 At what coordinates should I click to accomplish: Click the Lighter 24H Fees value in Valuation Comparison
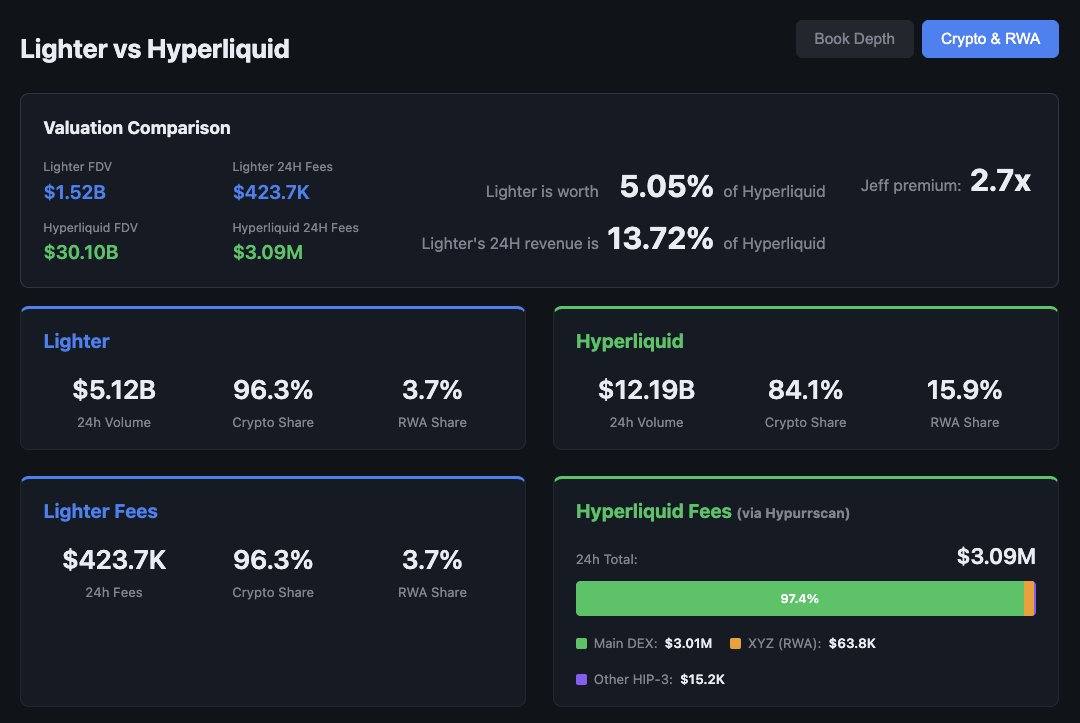pyautogui.click(x=271, y=192)
